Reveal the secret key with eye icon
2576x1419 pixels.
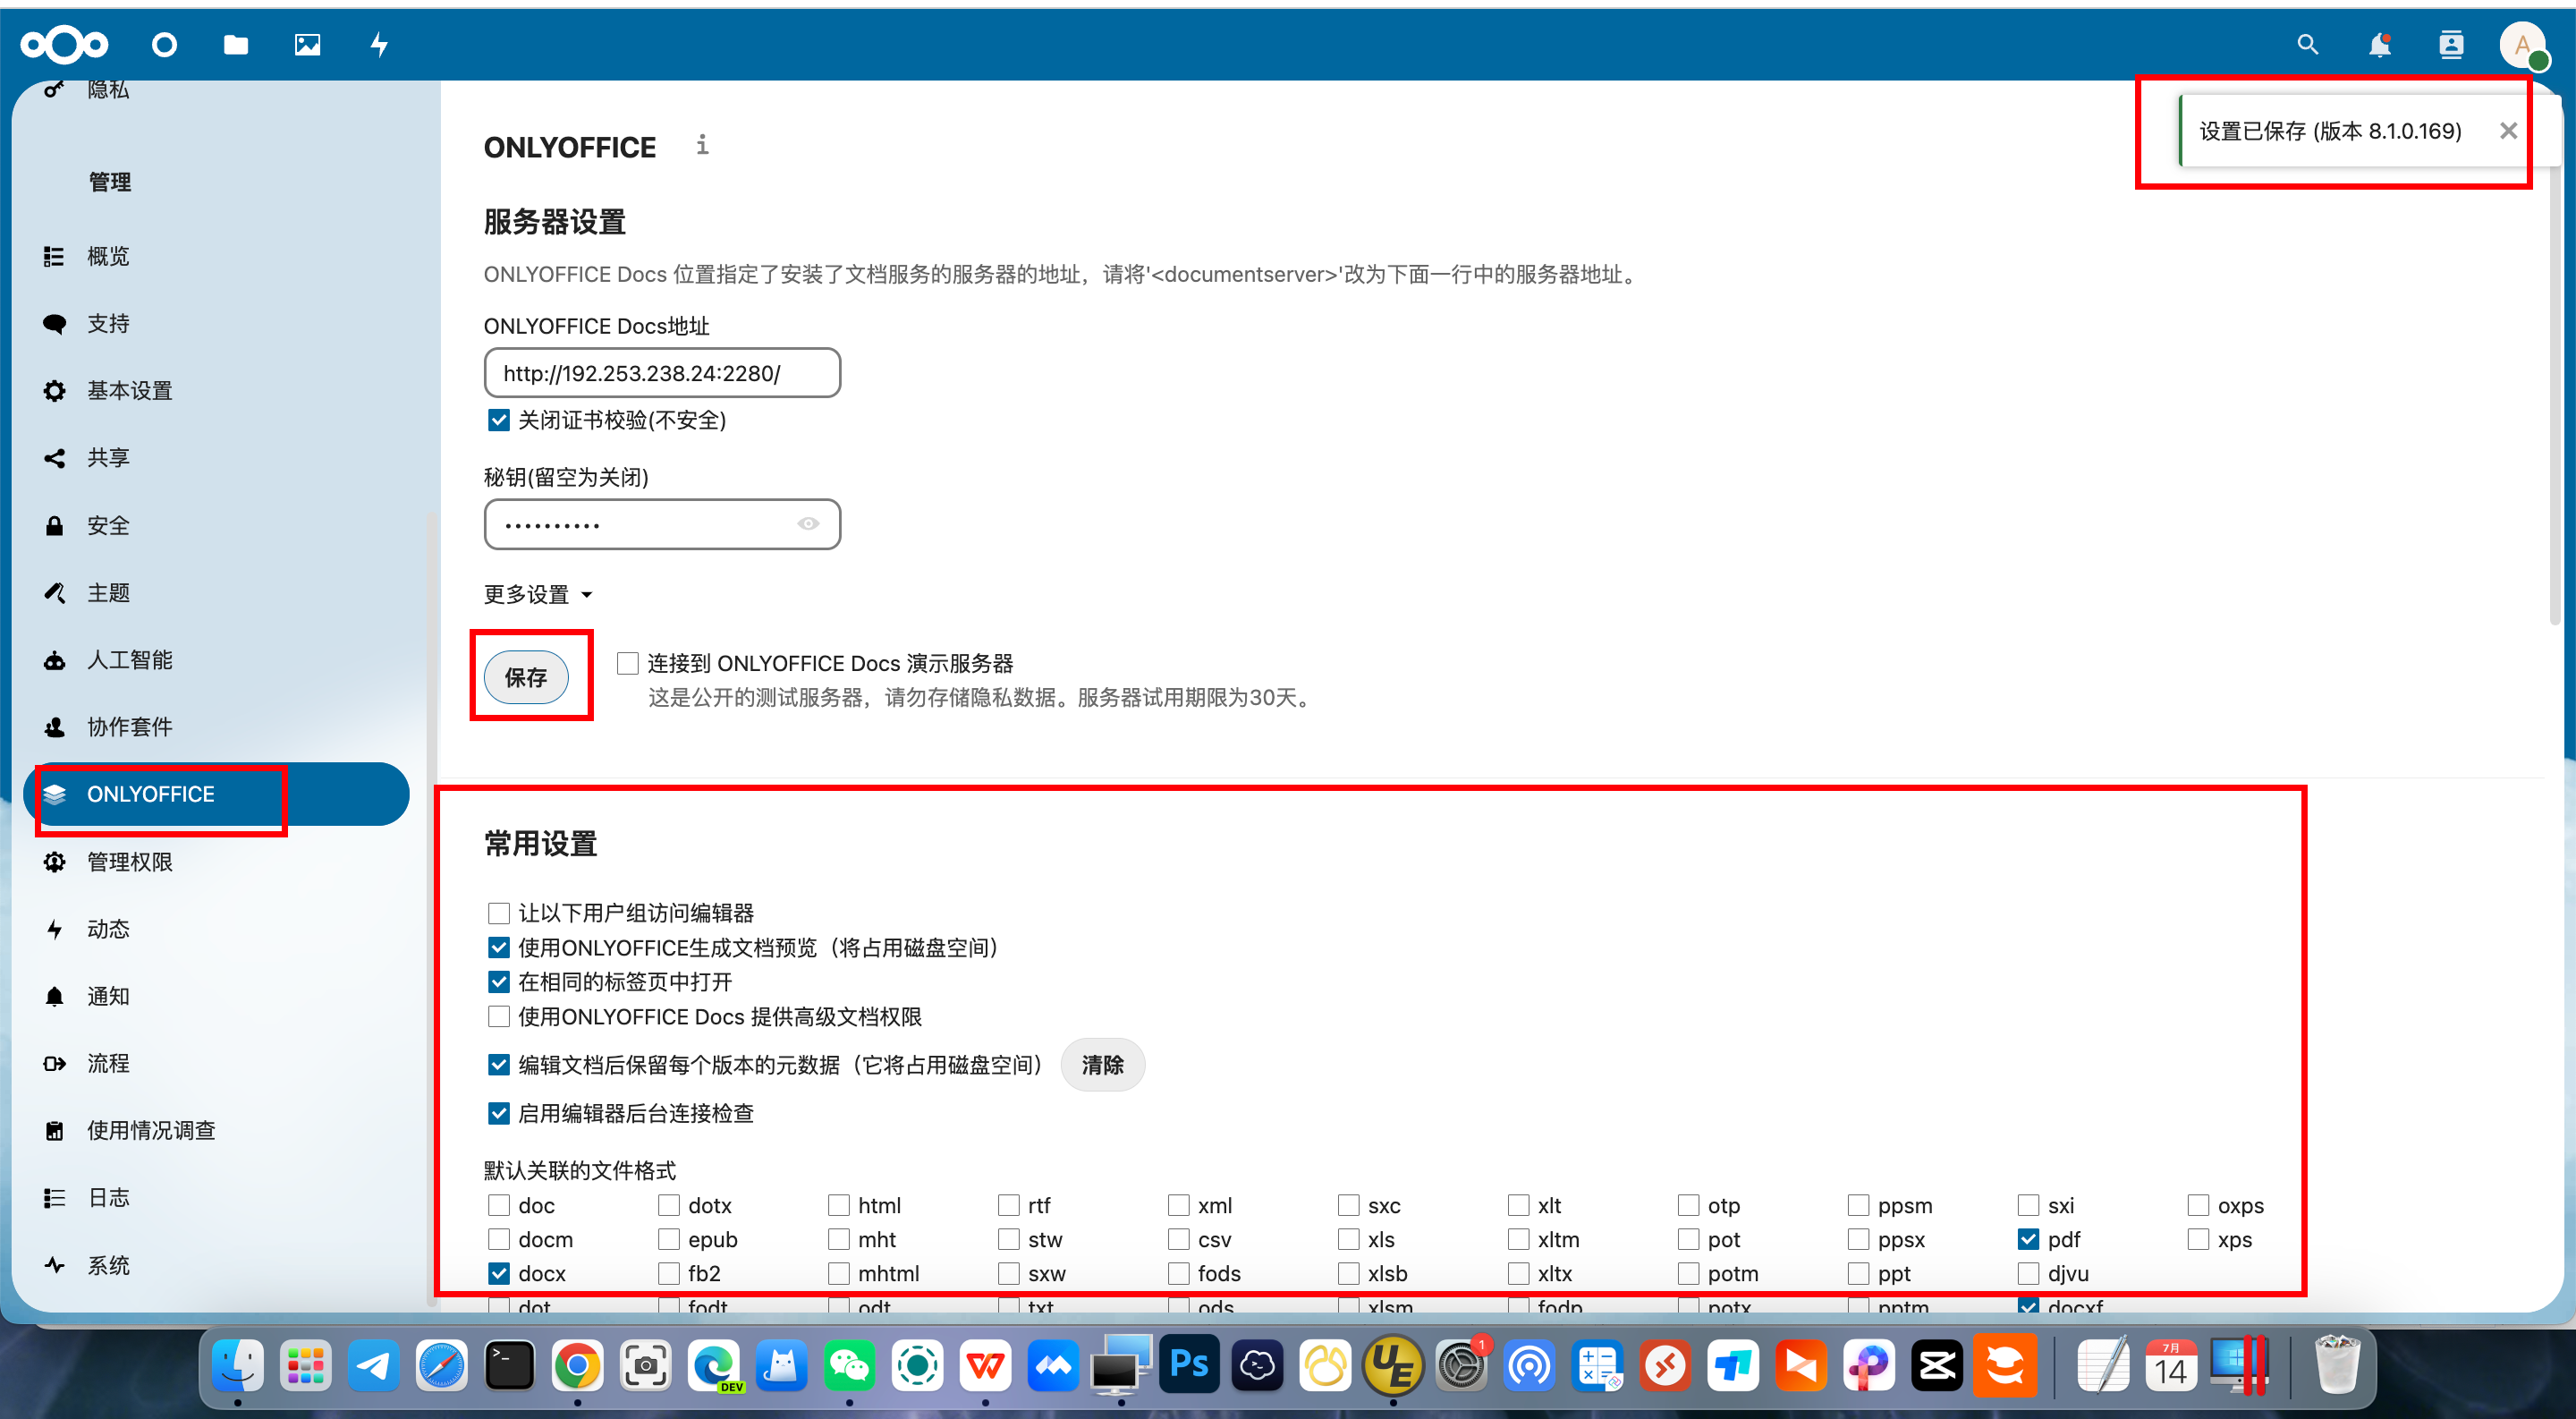pyautogui.click(x=808, y=524)
